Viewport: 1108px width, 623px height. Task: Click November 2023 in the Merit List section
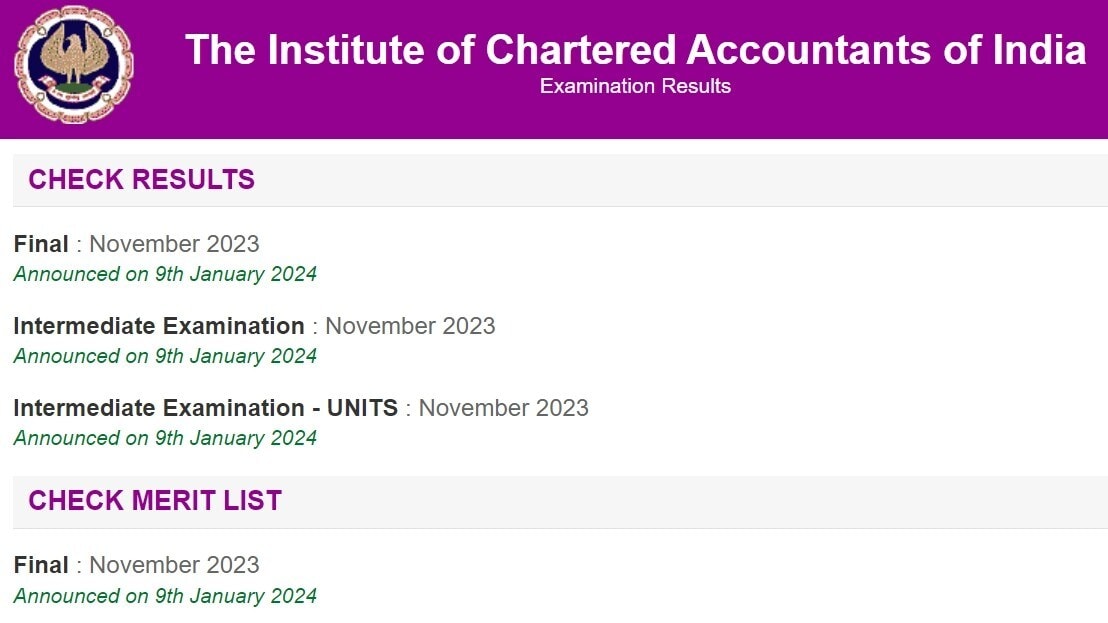(174, 565)
